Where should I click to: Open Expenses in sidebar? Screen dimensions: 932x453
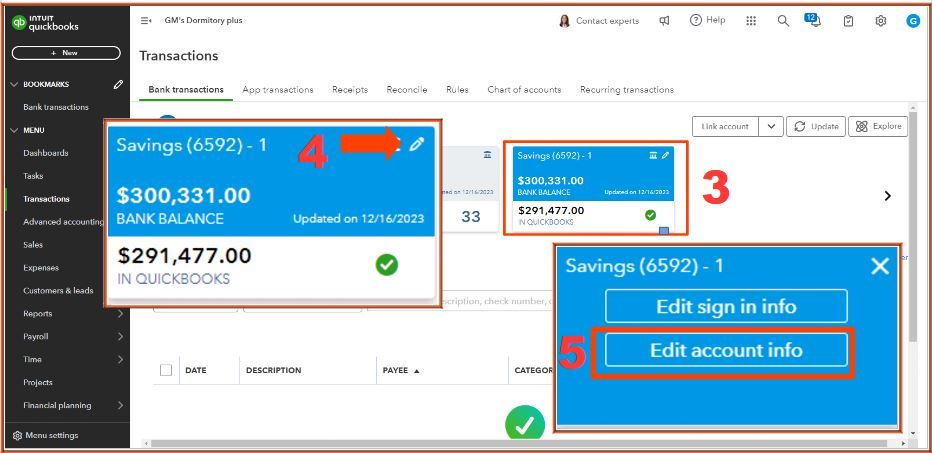(x=41, y=268)
